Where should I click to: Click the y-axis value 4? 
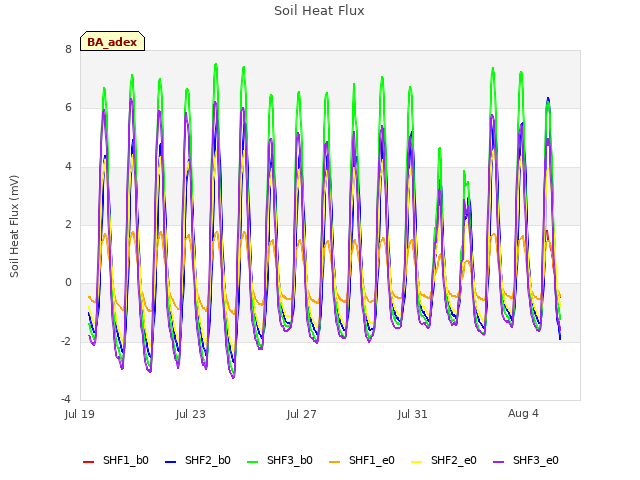click(68, 166)
